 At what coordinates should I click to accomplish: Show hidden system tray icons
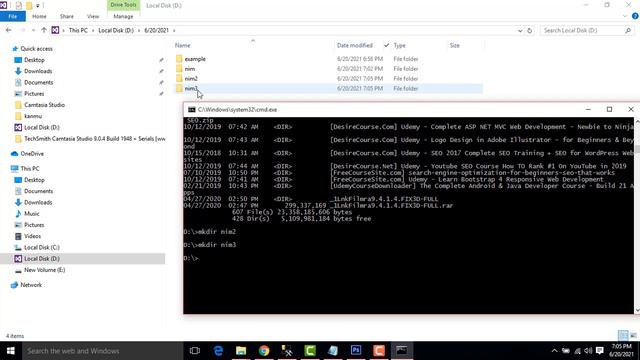click(554, 351)
